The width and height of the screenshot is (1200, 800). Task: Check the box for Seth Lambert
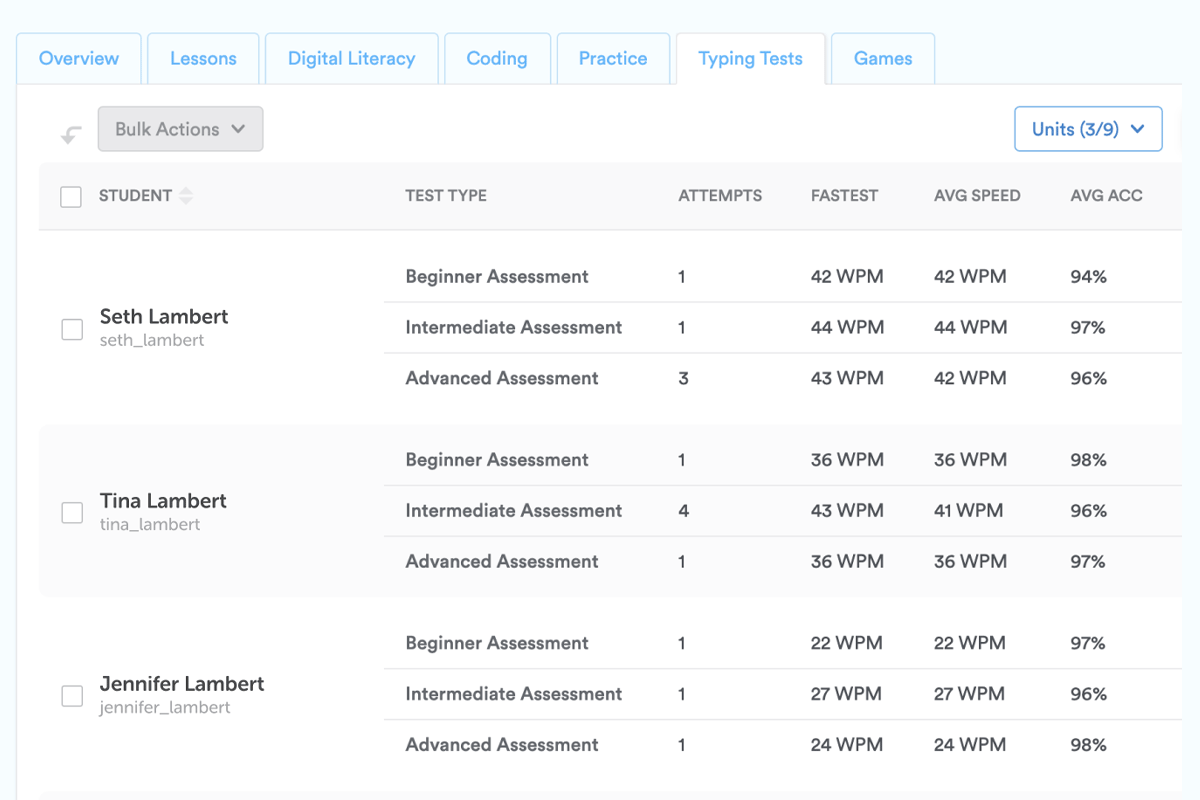(72, 329)
